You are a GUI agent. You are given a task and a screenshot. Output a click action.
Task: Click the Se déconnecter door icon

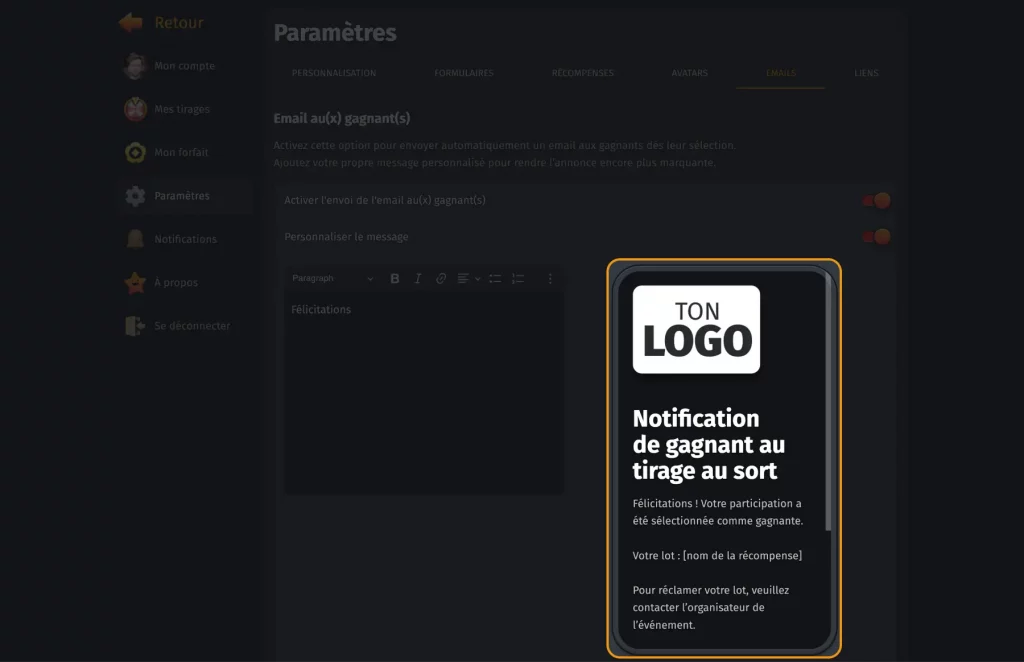point(135,326)
